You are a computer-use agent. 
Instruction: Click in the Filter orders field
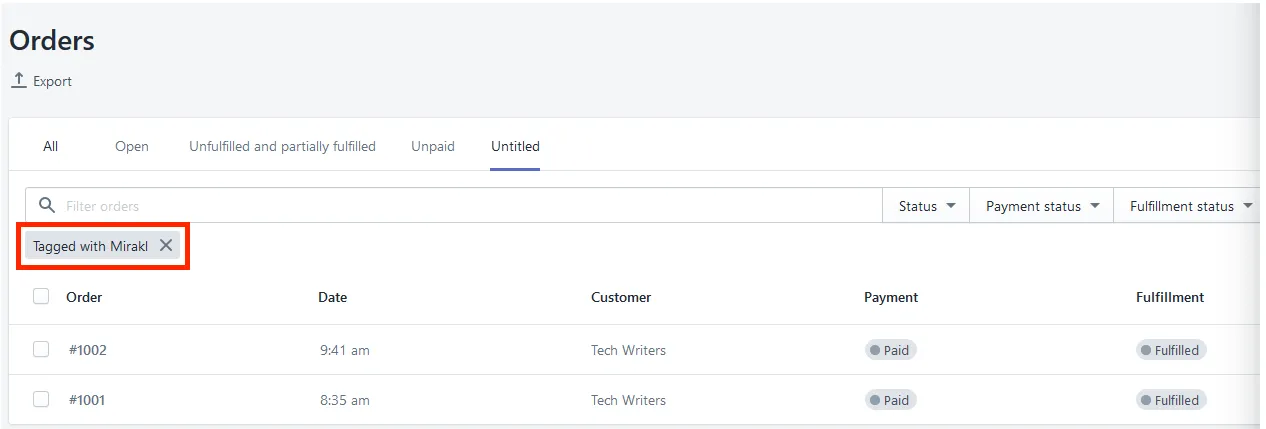click(454, 206)
